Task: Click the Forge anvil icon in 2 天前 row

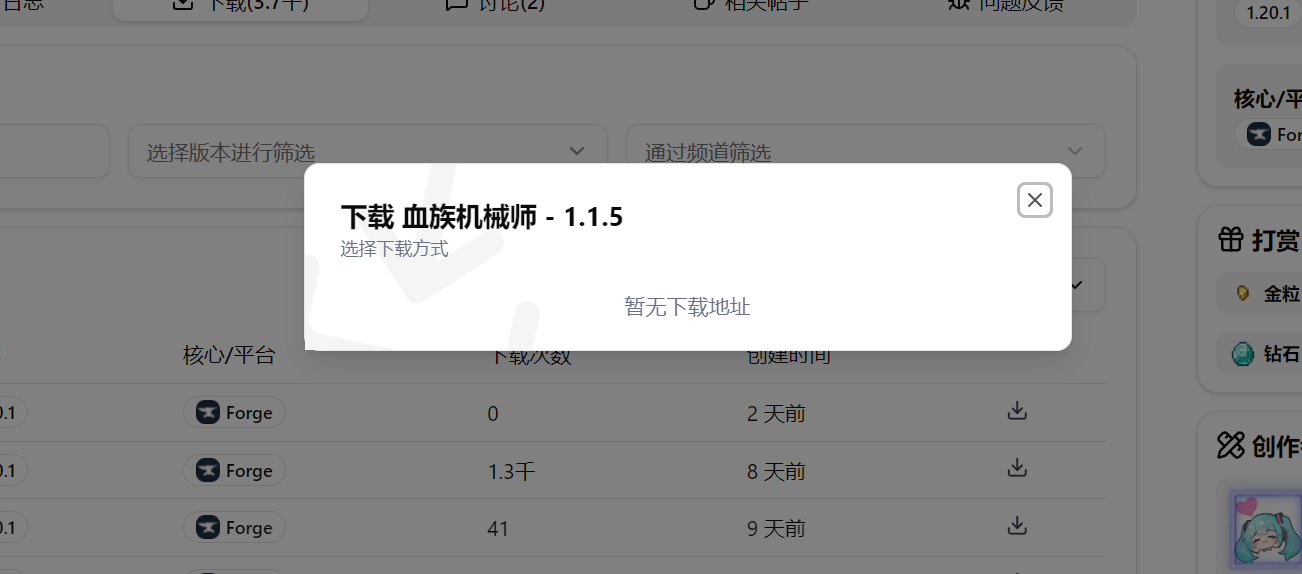Action: tap(207, 412)
